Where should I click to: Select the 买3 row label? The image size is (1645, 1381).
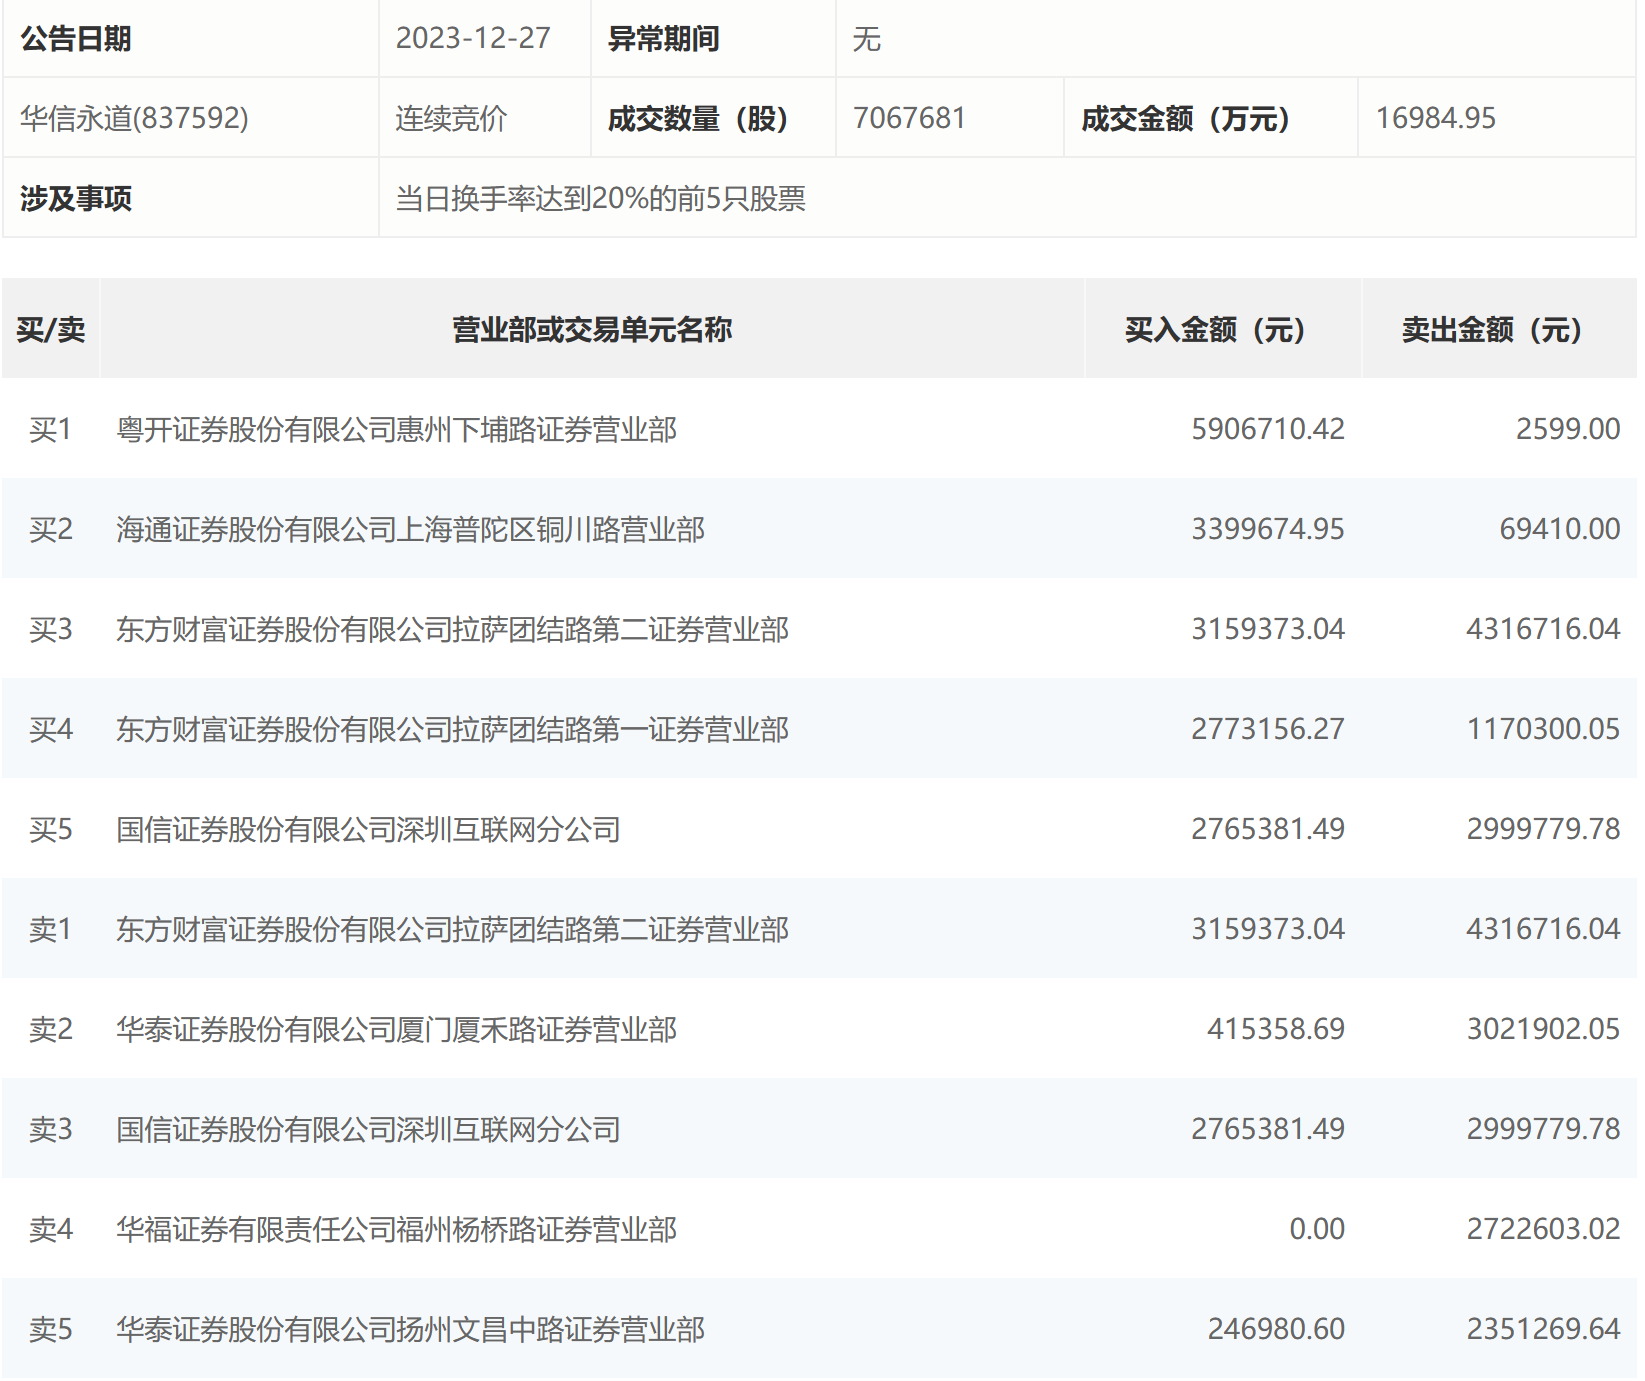click(x=51, y=629)
